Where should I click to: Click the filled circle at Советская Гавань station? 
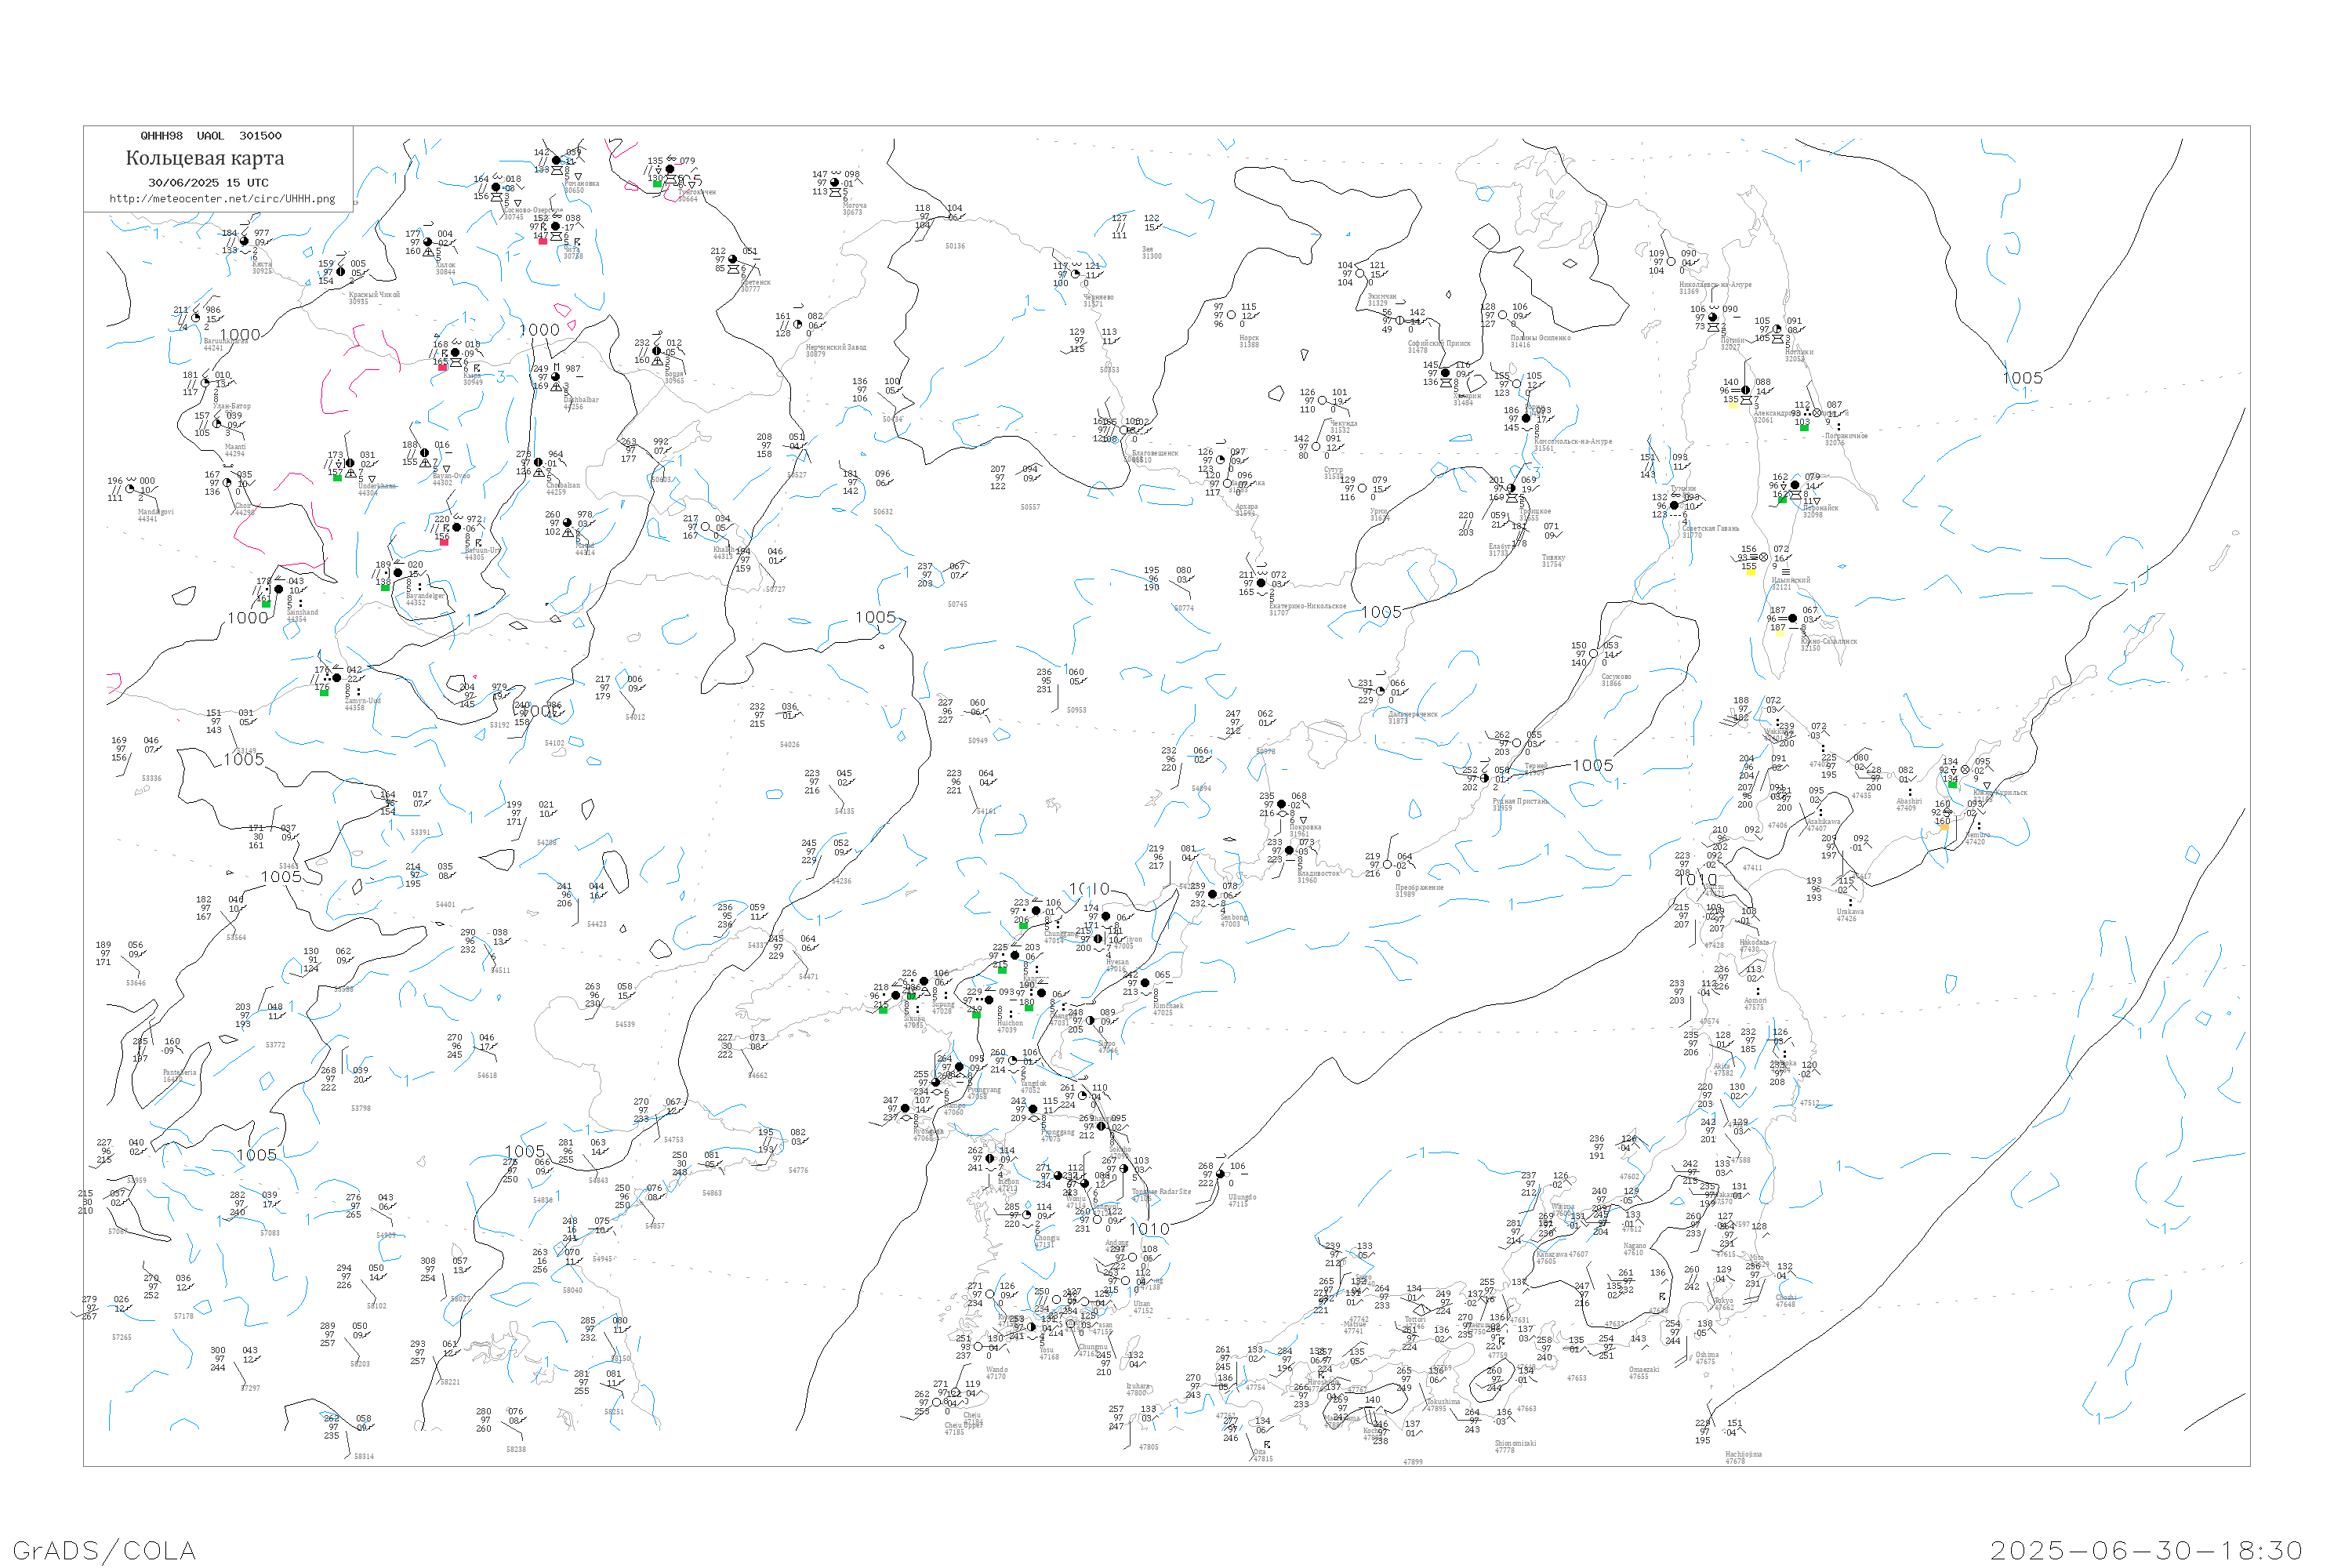[x=1675, y=506]
